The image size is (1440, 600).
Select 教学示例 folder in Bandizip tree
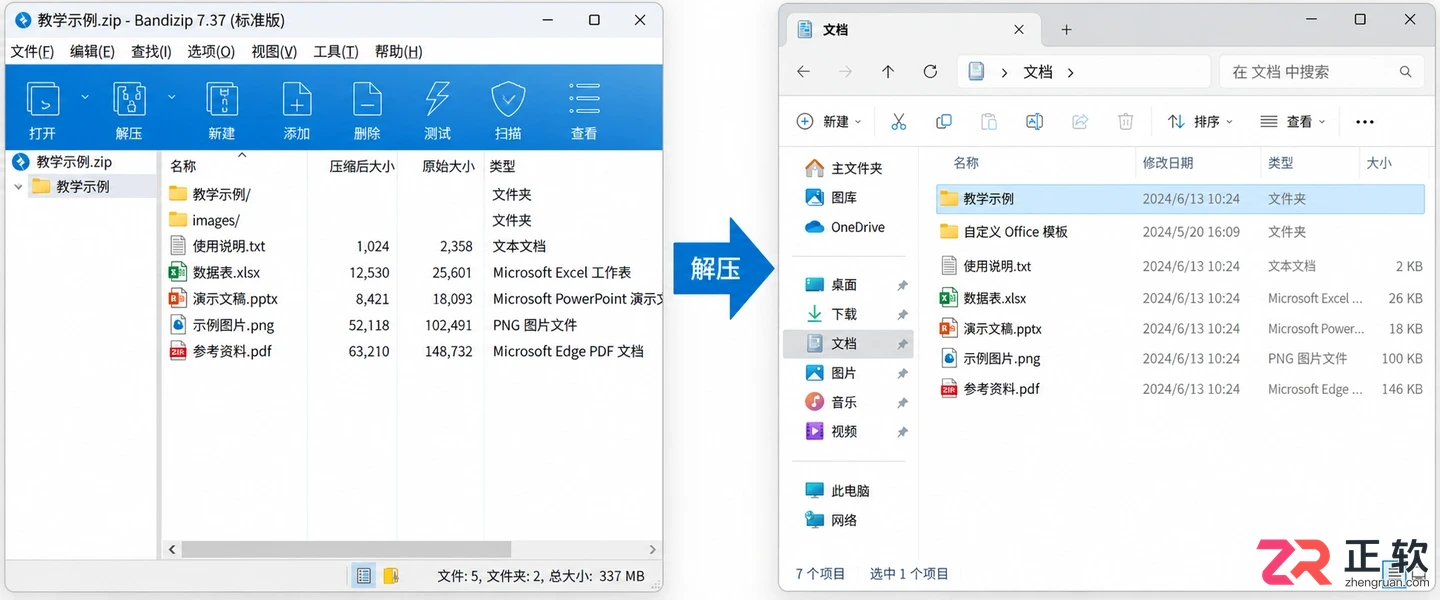pyautogui.click(x=70, y=186)
